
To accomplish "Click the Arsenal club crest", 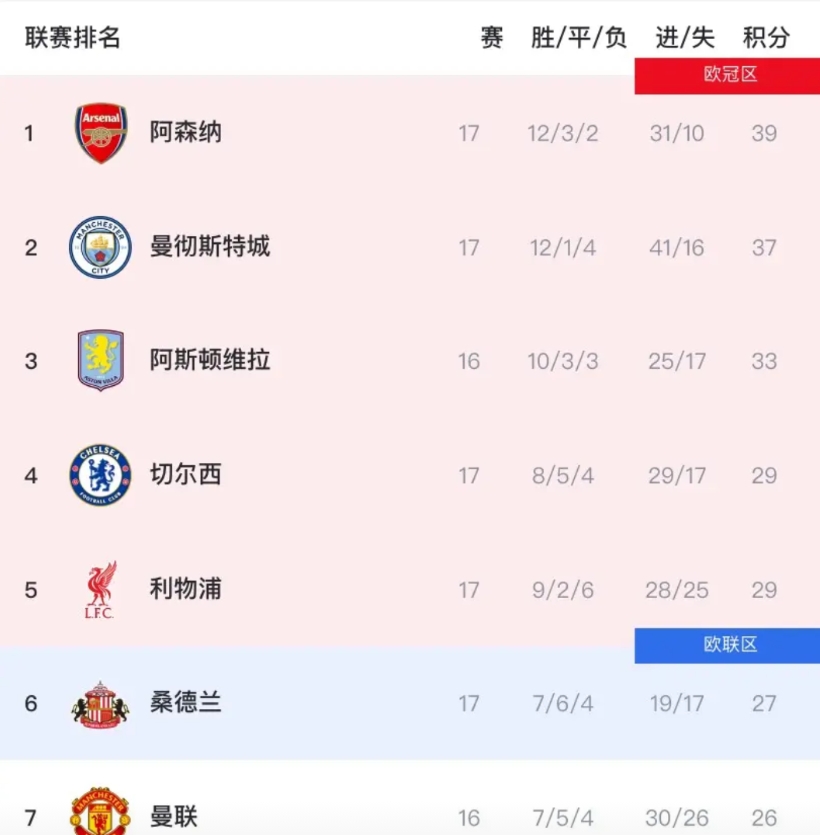I will [x=101, y=133].
